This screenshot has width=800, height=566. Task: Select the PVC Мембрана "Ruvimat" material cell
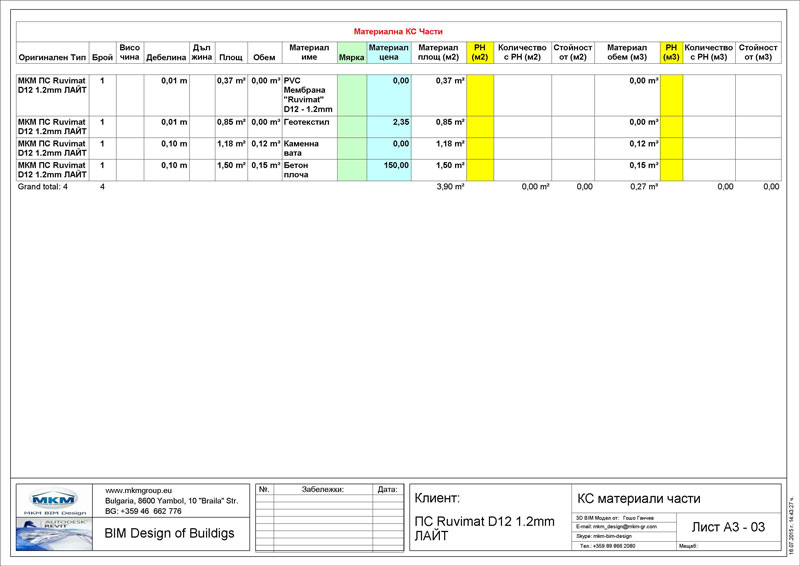click(x=309, y=95)
